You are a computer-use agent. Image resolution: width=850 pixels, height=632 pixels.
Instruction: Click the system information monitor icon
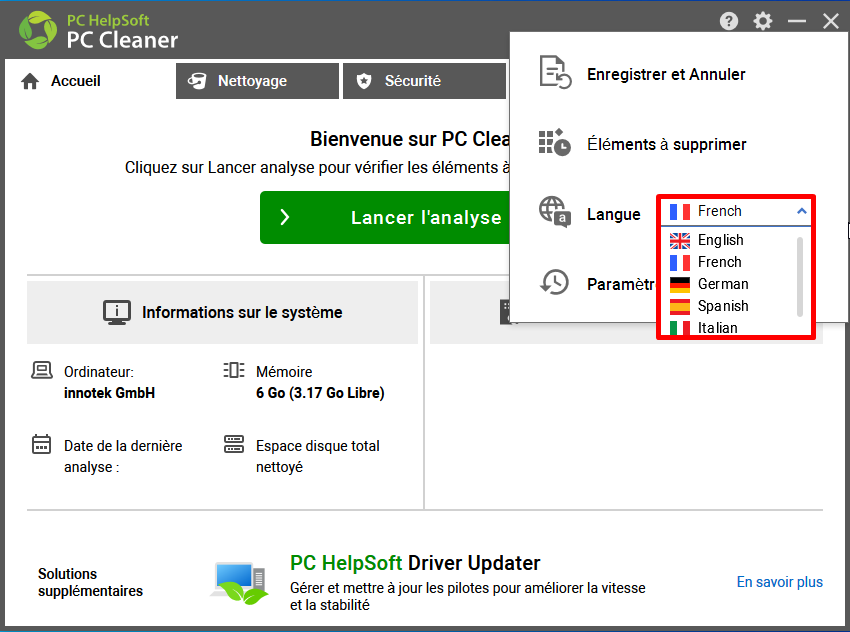coord(117,312)
